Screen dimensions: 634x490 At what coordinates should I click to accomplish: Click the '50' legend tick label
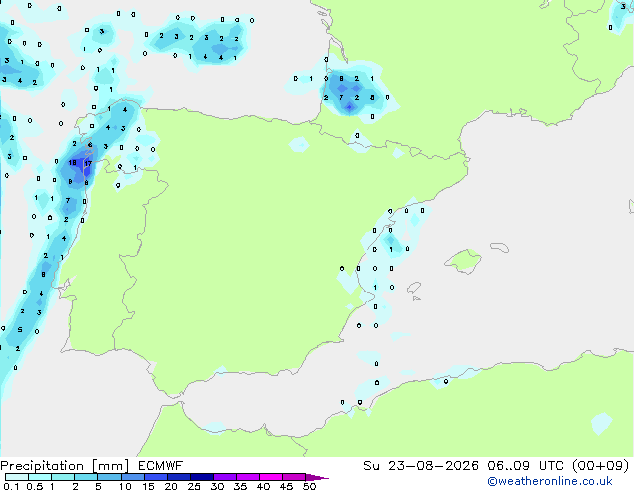pyautogui.click(x=309, y=486)
